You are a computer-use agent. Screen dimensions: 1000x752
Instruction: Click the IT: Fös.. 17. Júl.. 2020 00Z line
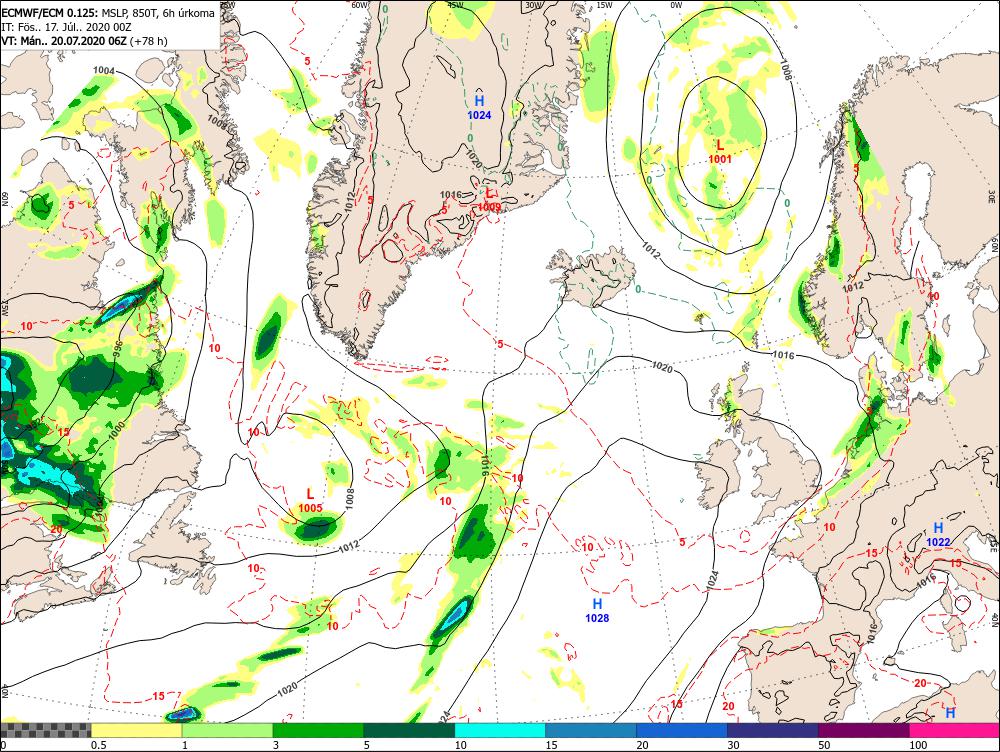point(67,27)
